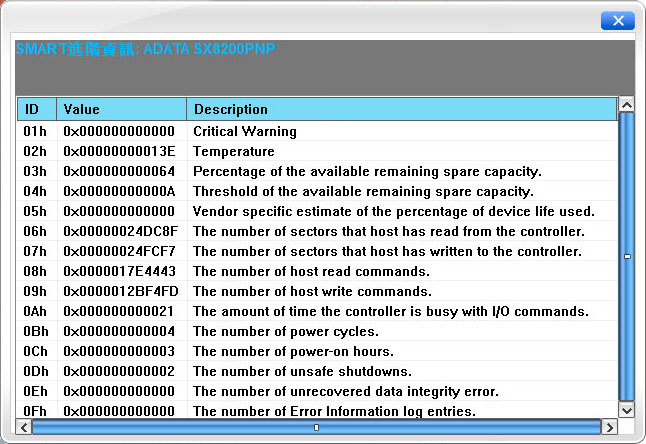This screenshot has width=646, height=444.
Task: Select ID cell 04h
Action: (35, 192)
